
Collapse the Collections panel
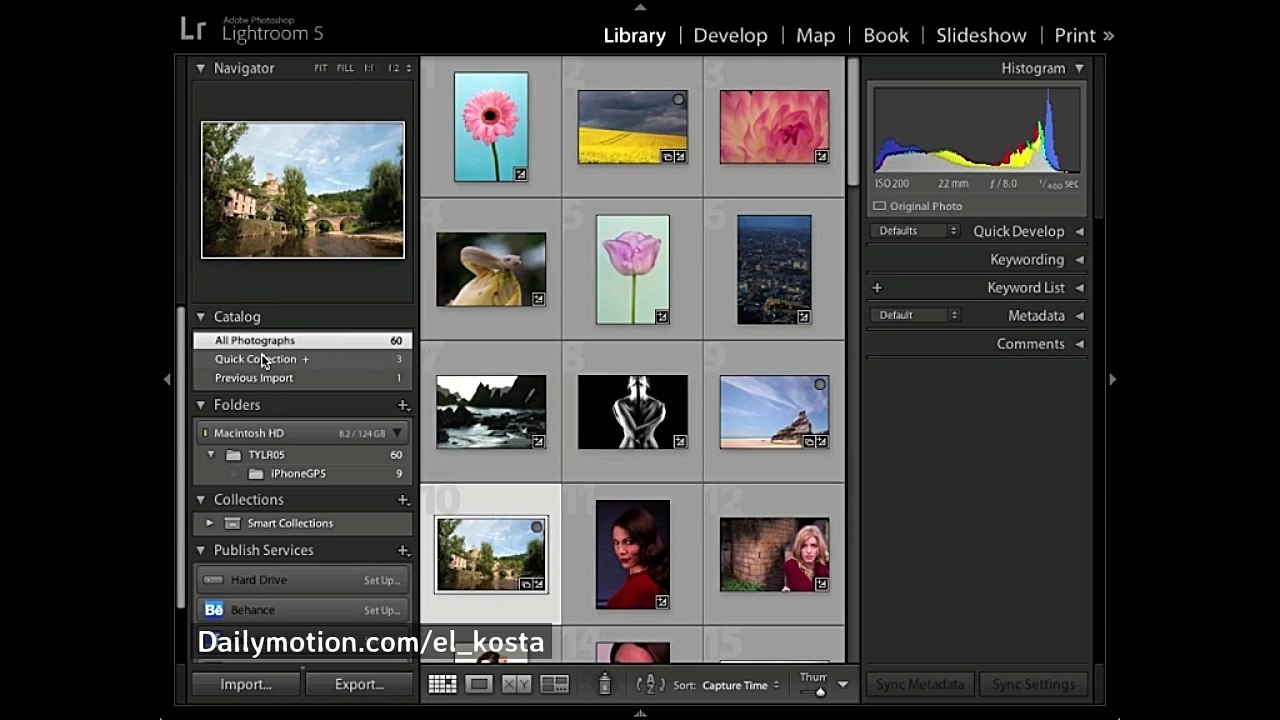coord(200,500)
